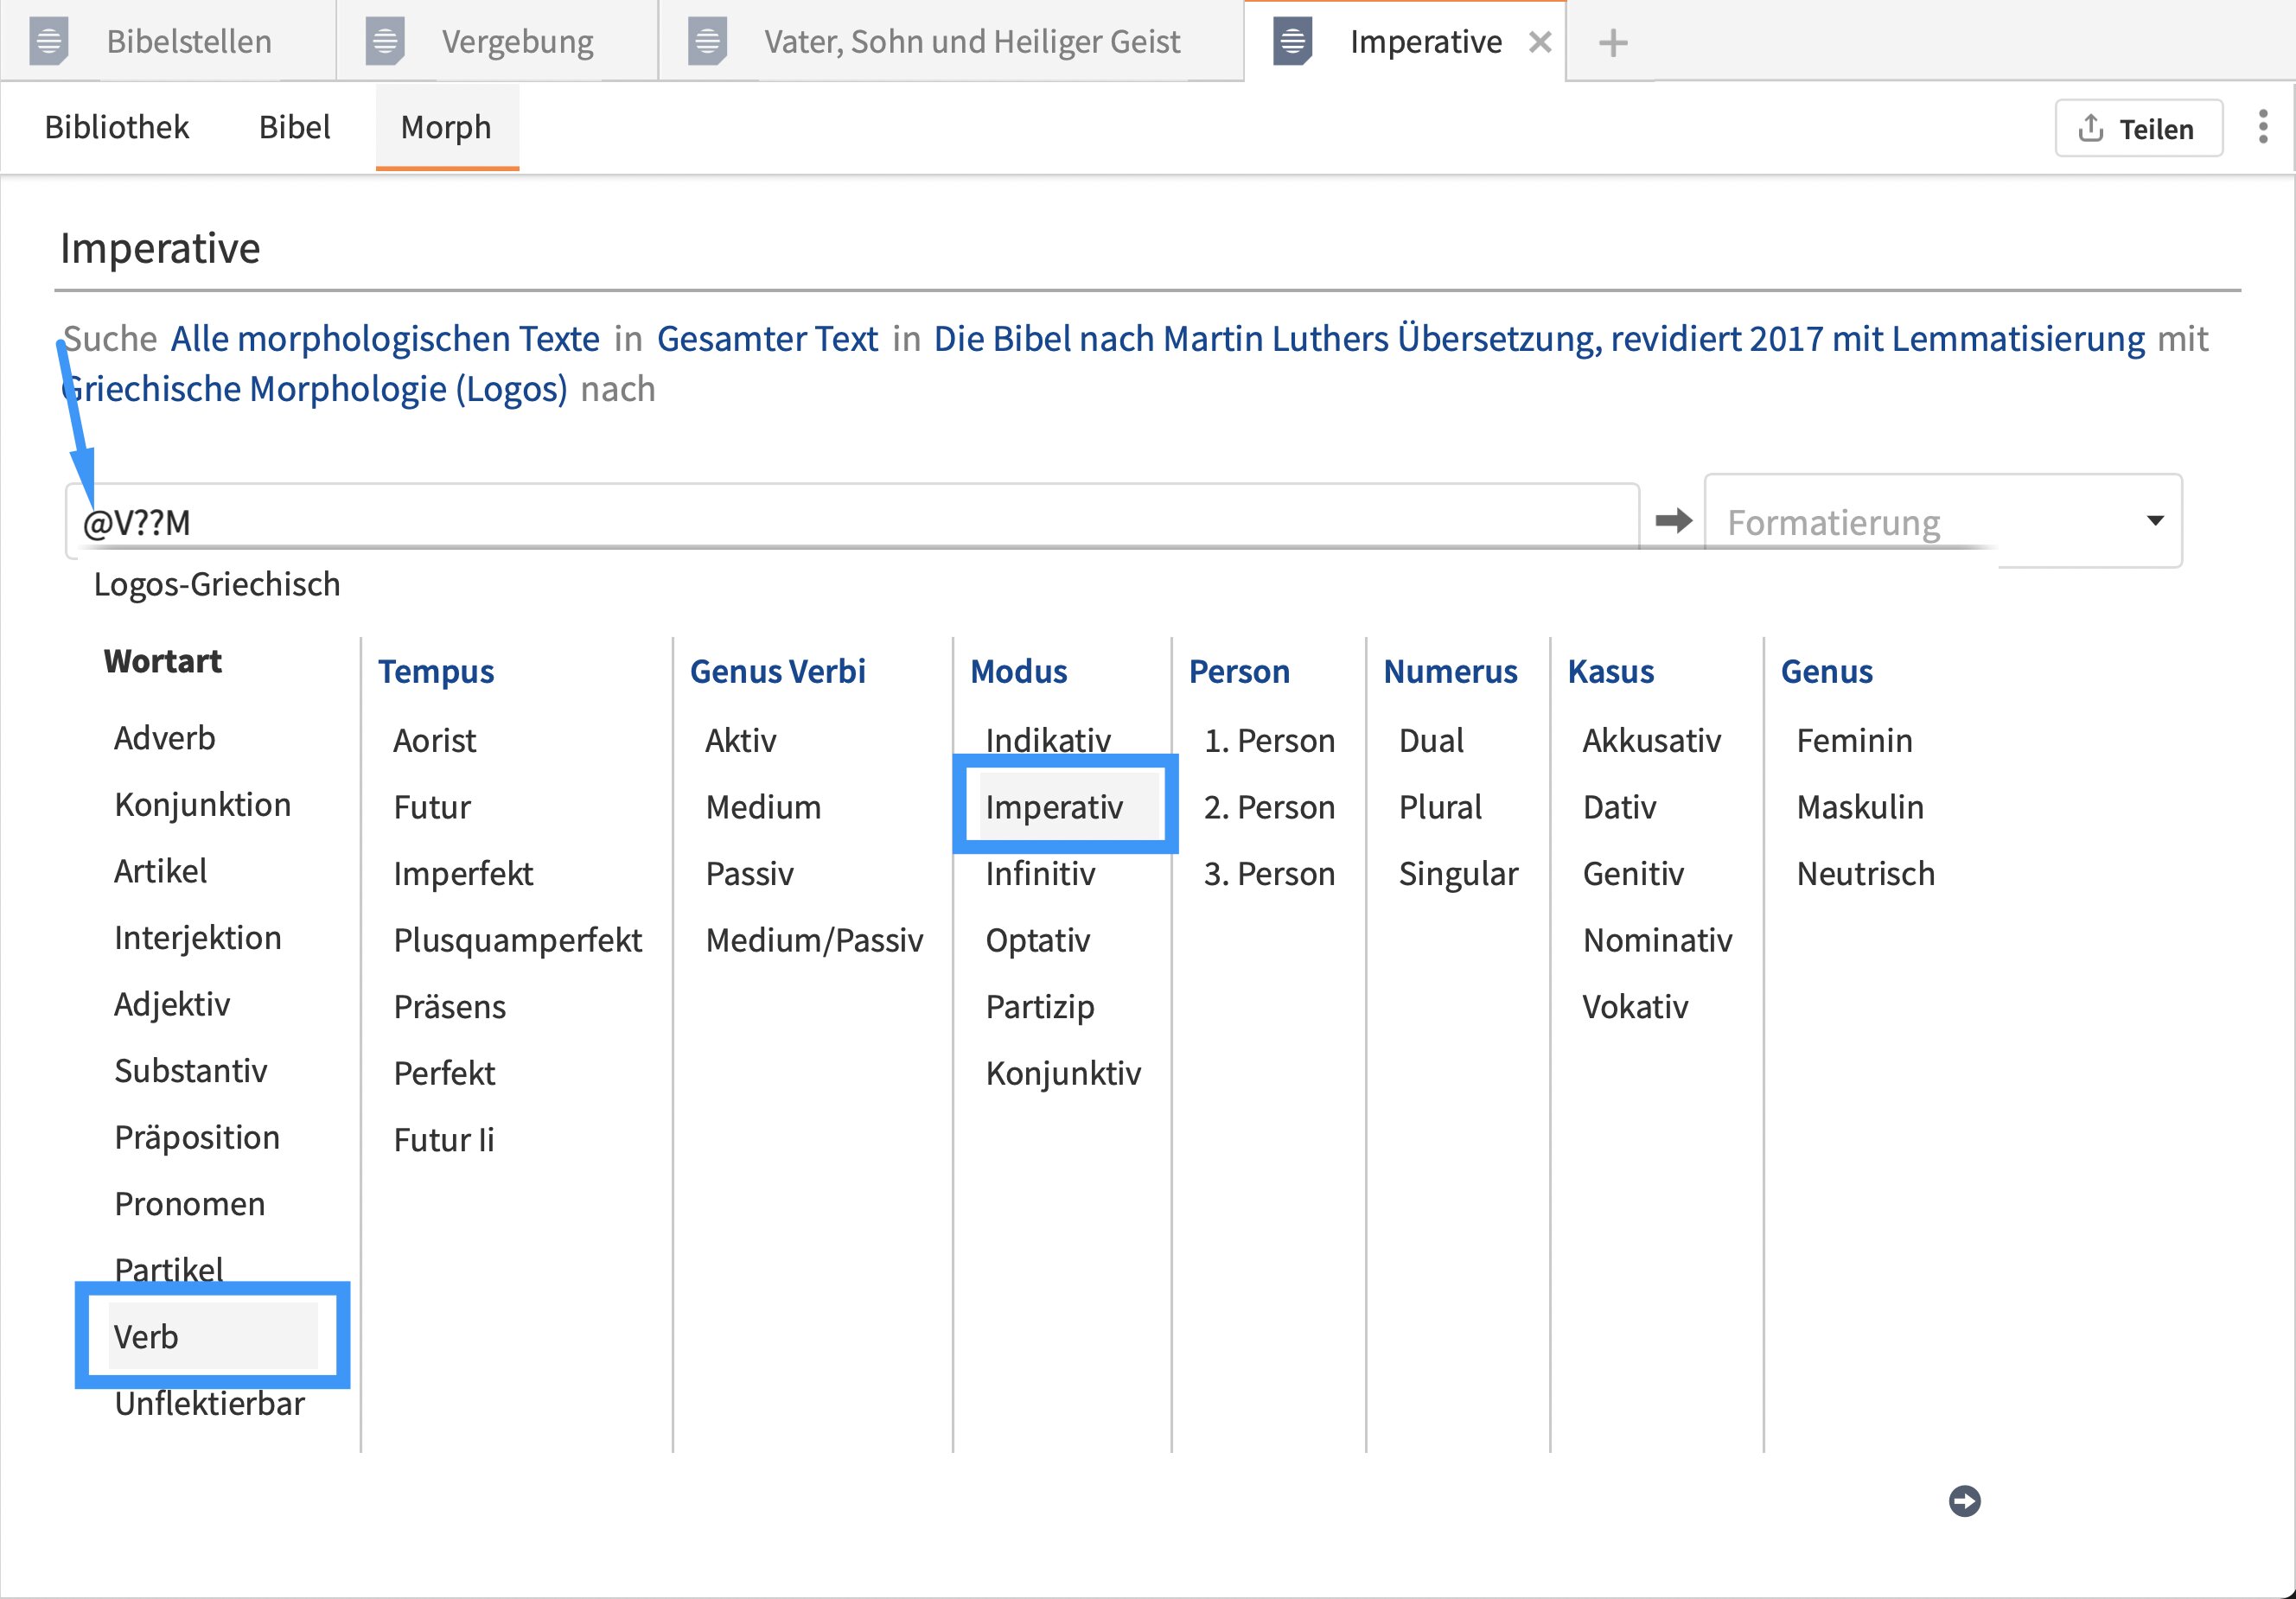Open a new tab with plus icon
The width and height of the screenshot is (2296, 1599).
(x=1612, y=43)
